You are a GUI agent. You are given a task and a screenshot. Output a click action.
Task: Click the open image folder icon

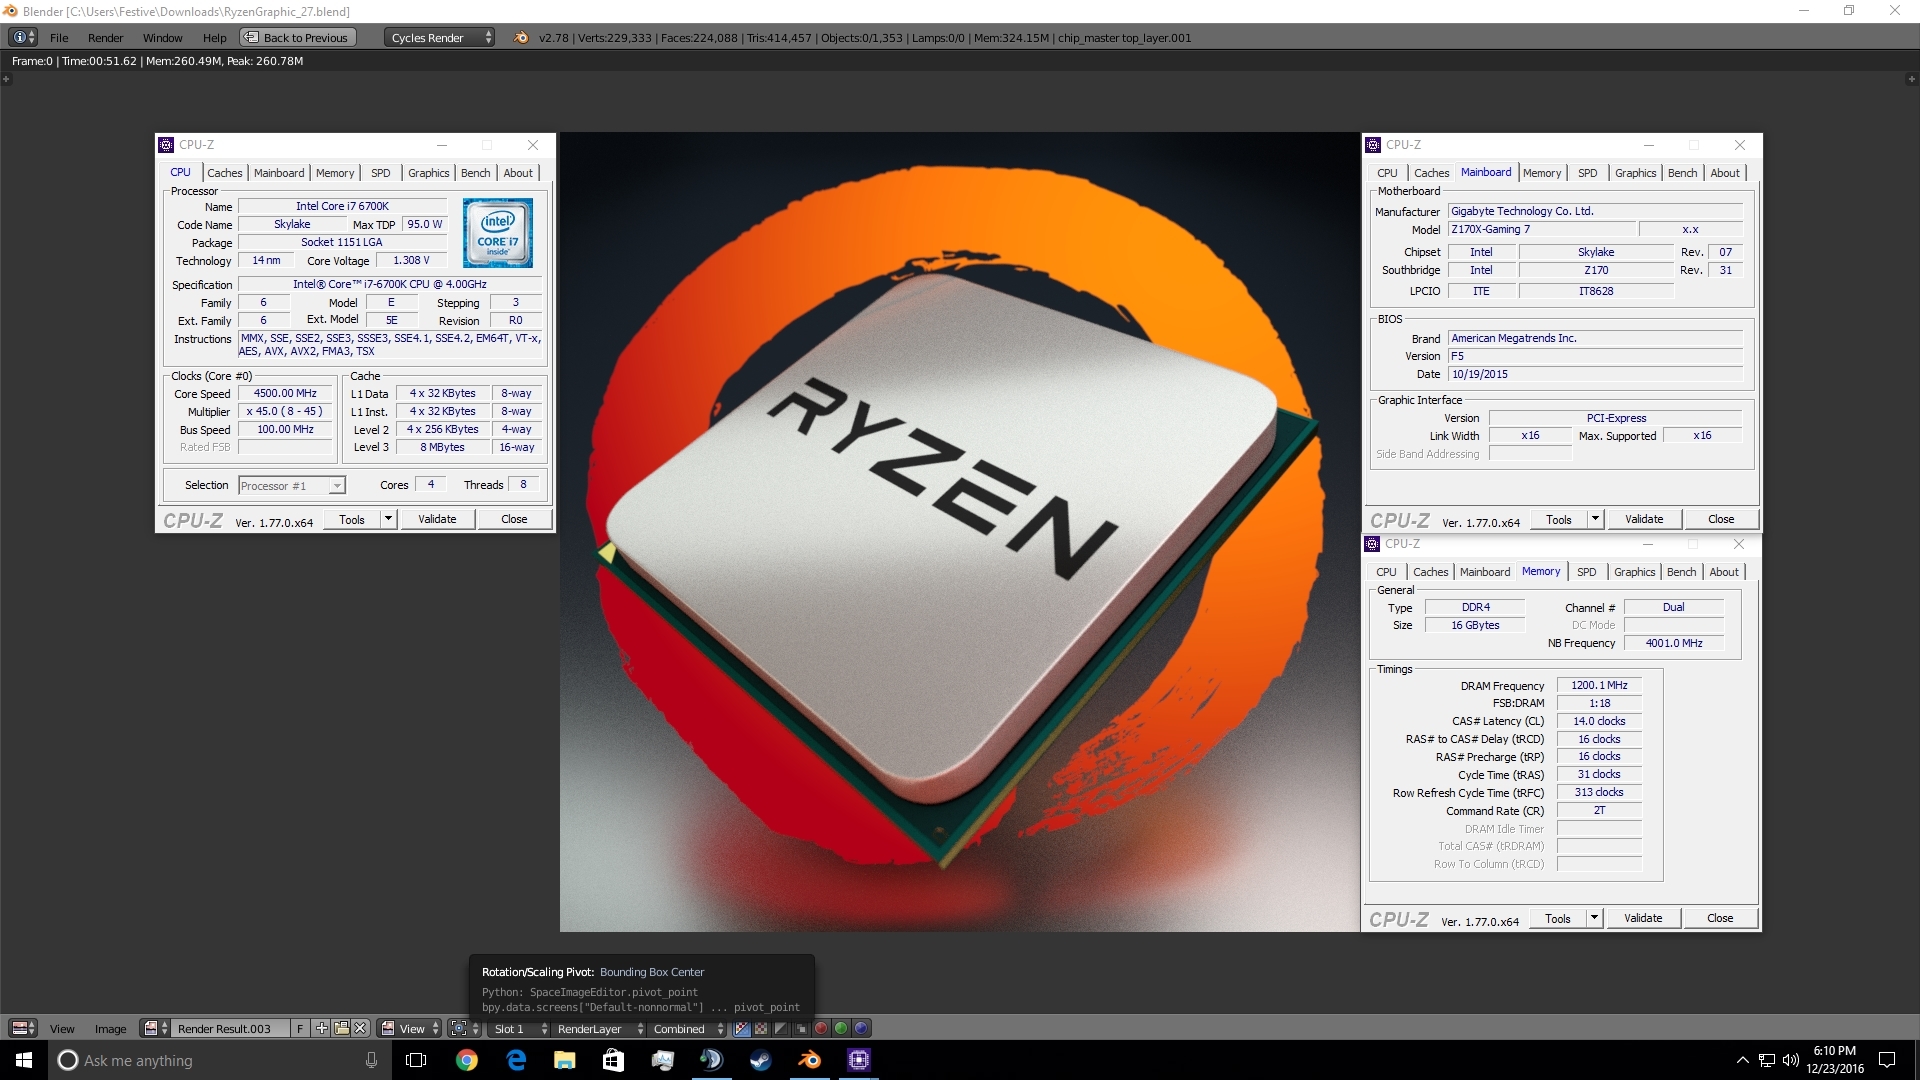[341, 1028]
